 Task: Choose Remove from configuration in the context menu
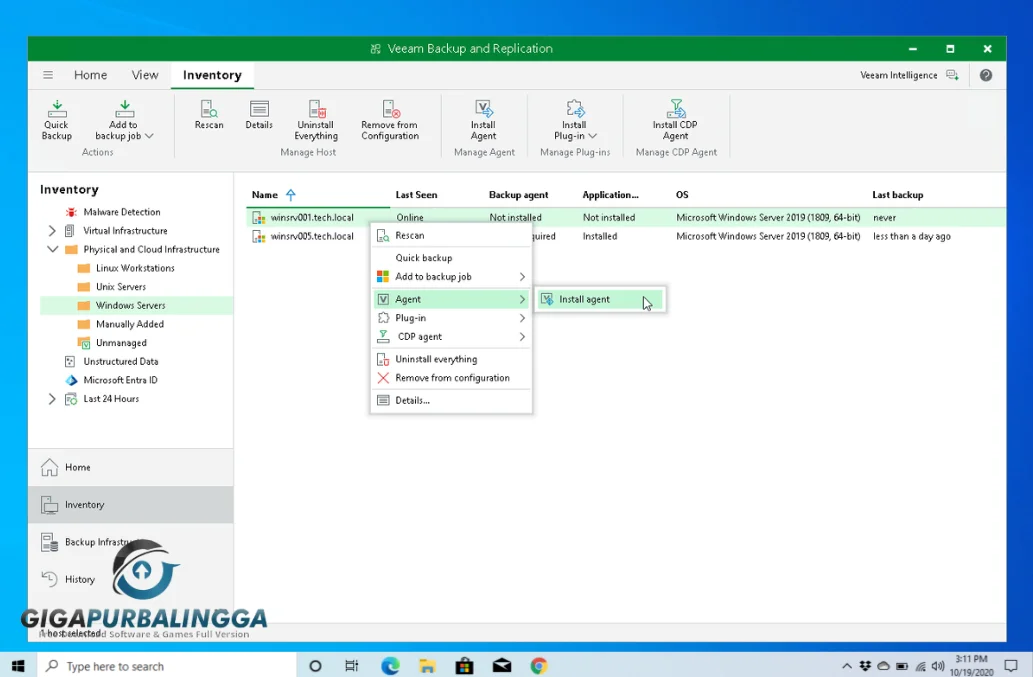tap(451, 378)
